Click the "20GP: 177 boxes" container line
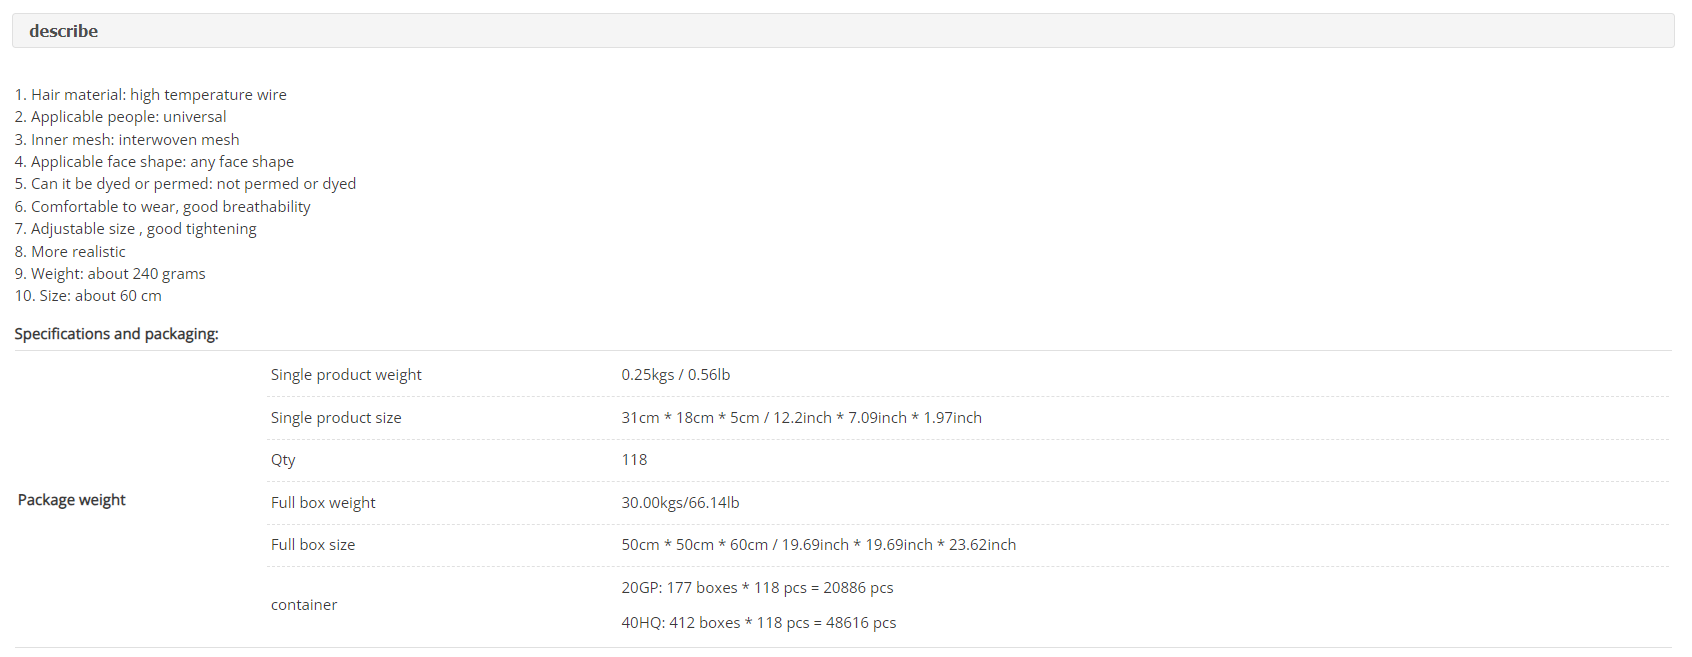The height and width of the screenshot is (657, 1692). tap(757, 588)
